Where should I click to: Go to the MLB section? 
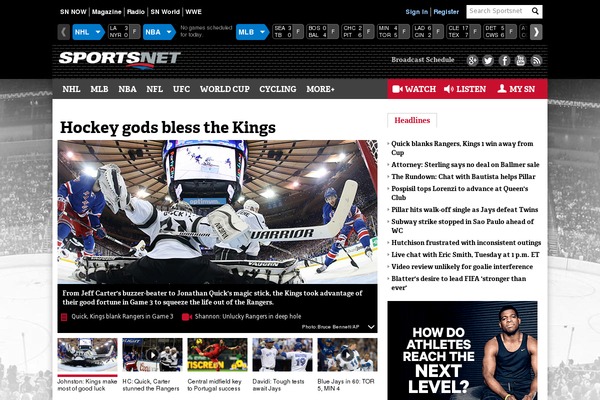point(99,89)
